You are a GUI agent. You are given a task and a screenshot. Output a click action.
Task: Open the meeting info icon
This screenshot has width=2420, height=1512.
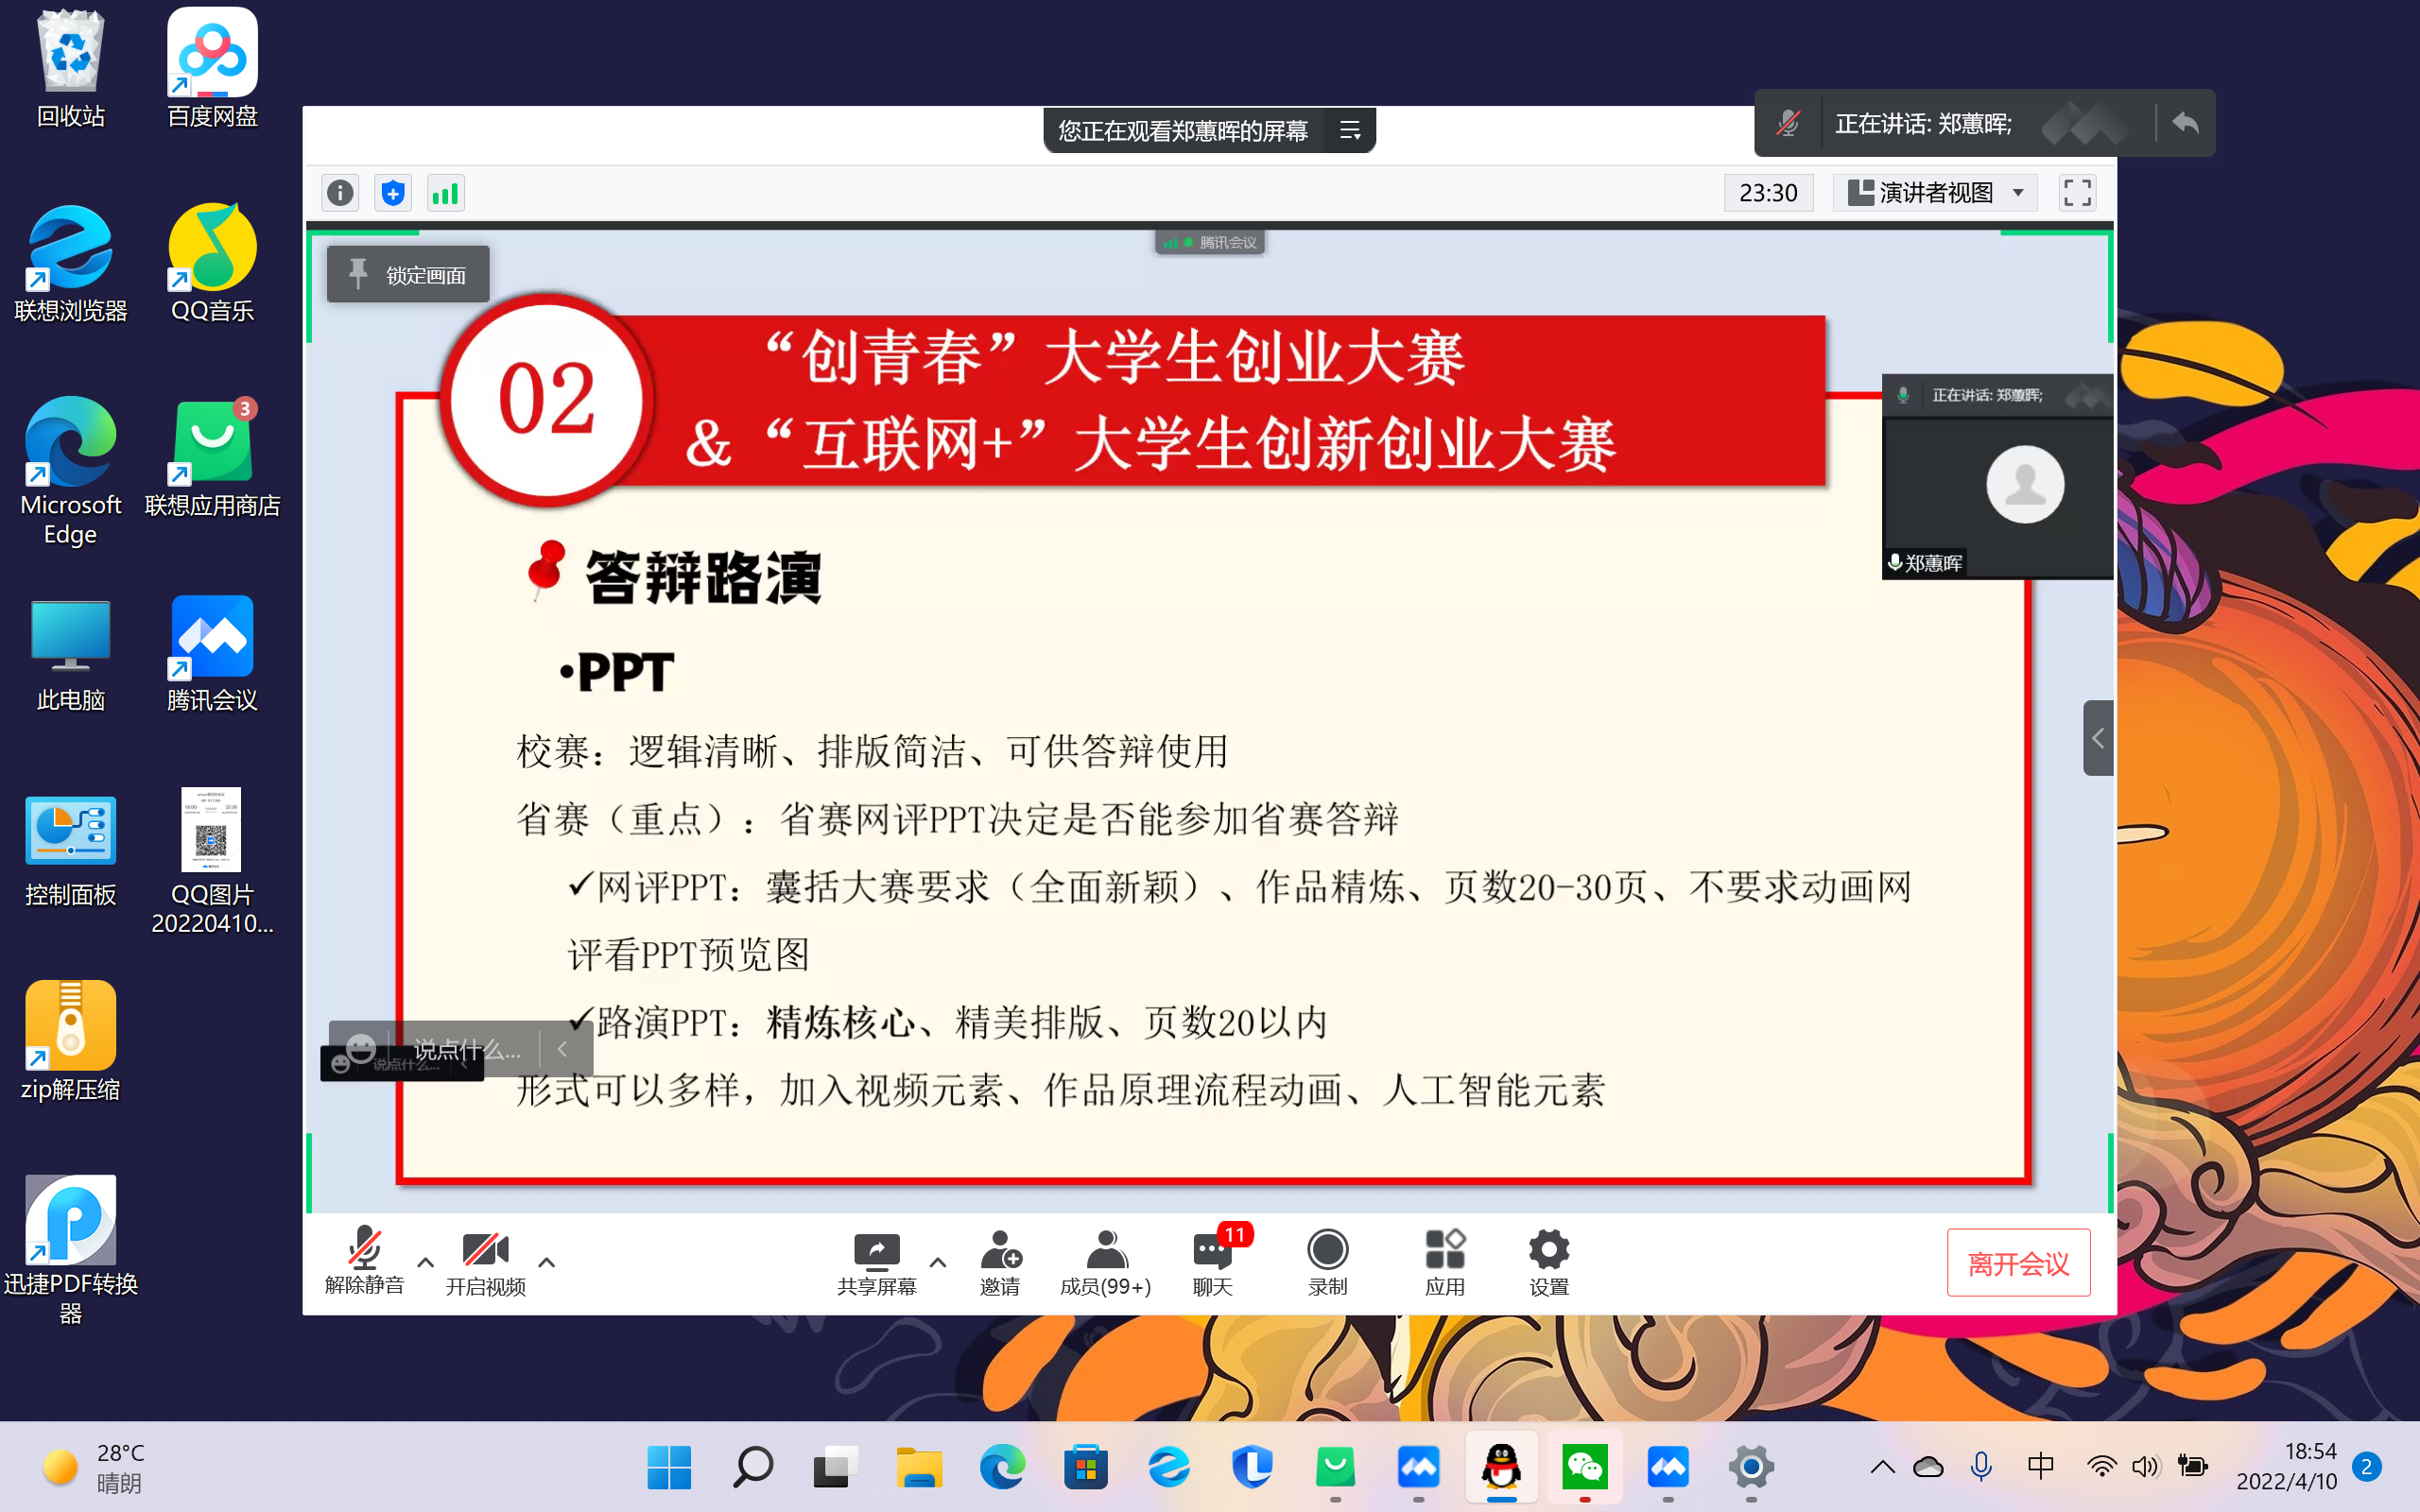[340, 192]
